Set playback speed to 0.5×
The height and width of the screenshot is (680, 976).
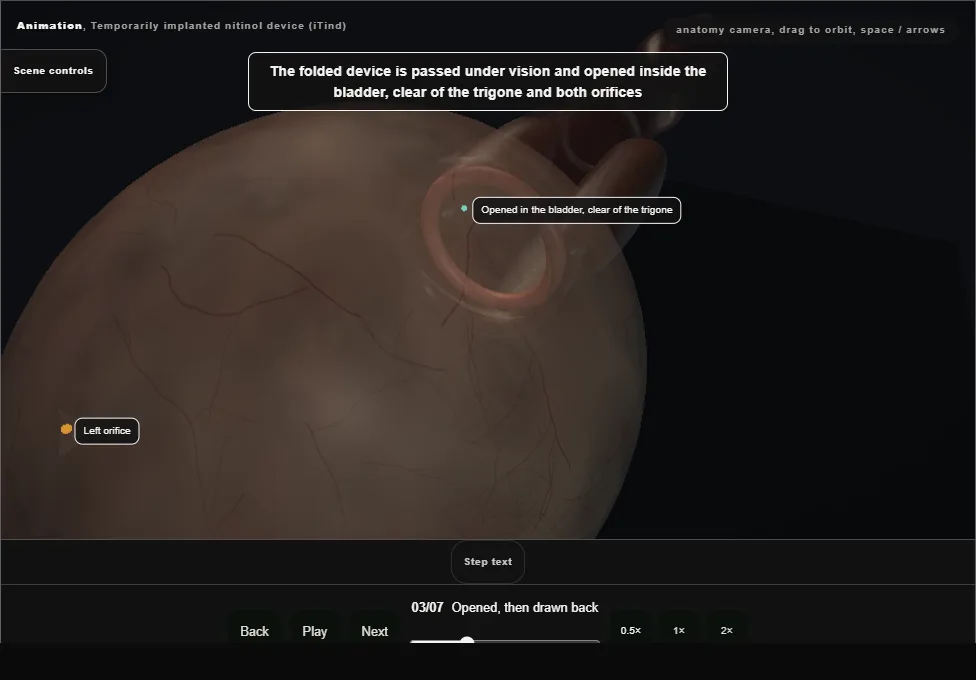(631, 630)
